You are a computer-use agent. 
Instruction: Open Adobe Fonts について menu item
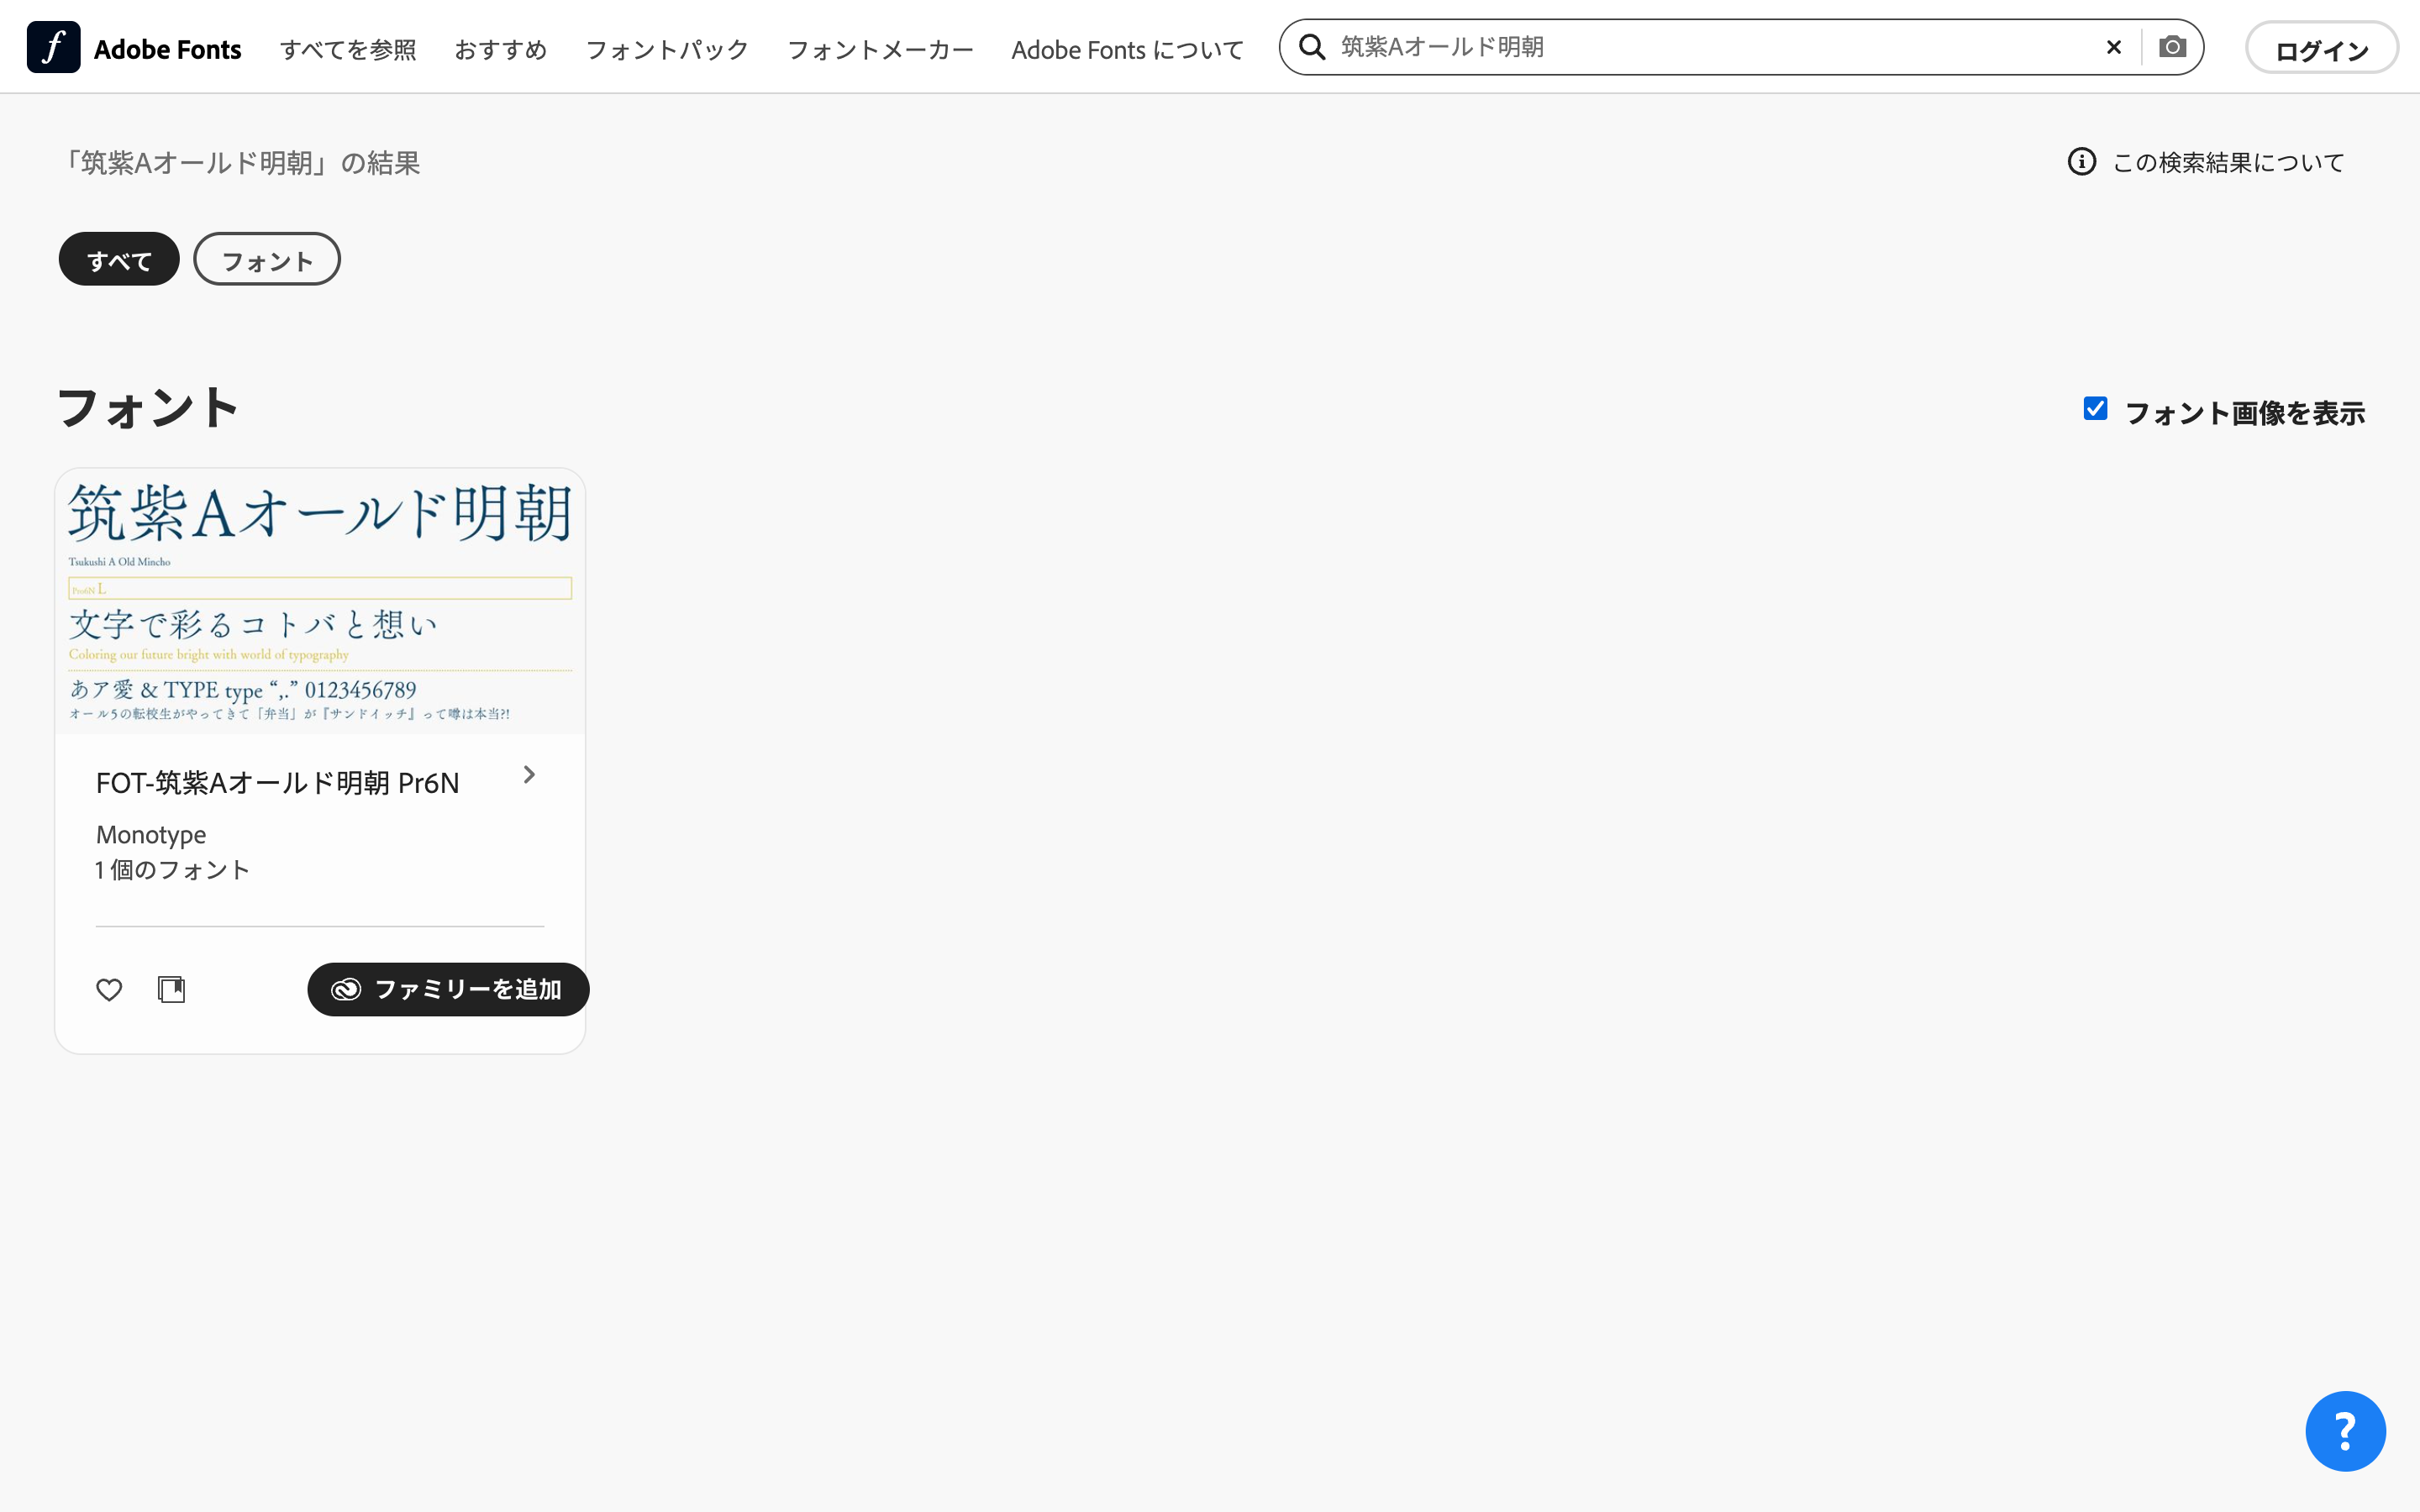(x=1127, y=49)
